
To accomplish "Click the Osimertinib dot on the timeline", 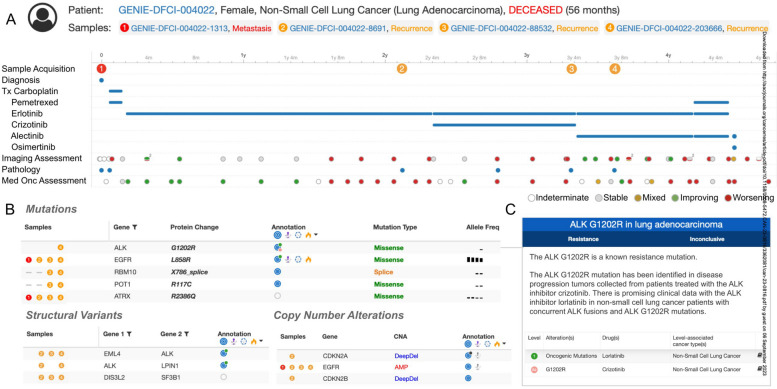I will [x=734, y=147].
